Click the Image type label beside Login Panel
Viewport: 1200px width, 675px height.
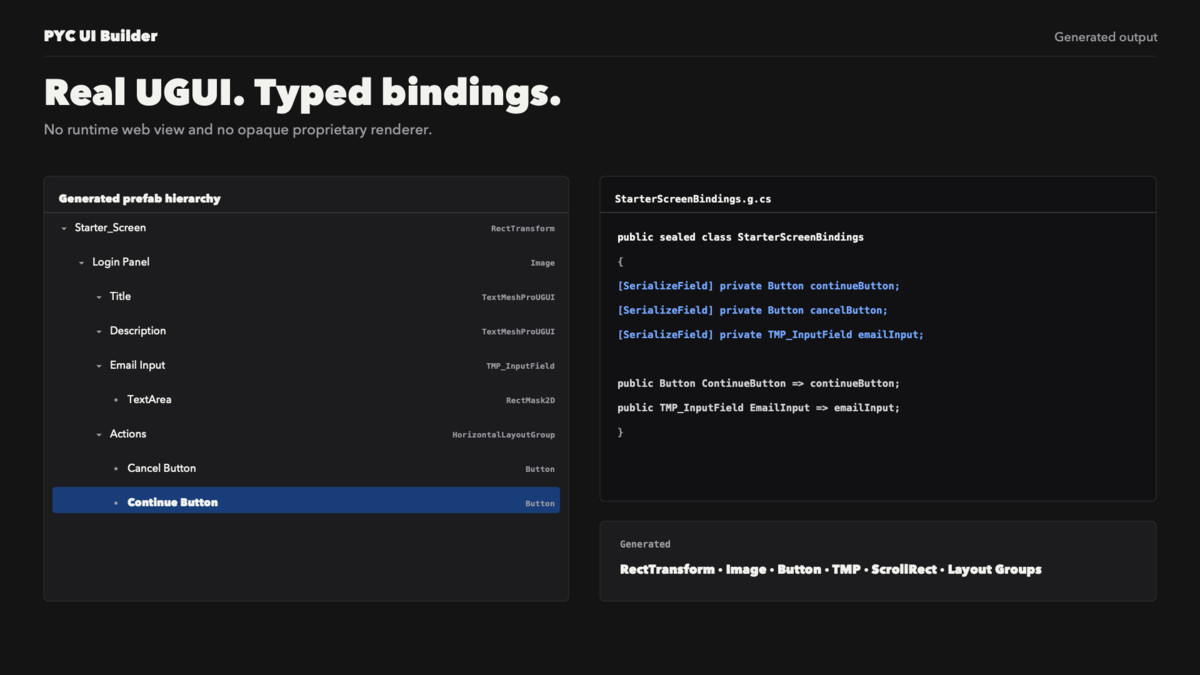pyautogui.click(x=542, y=263)
